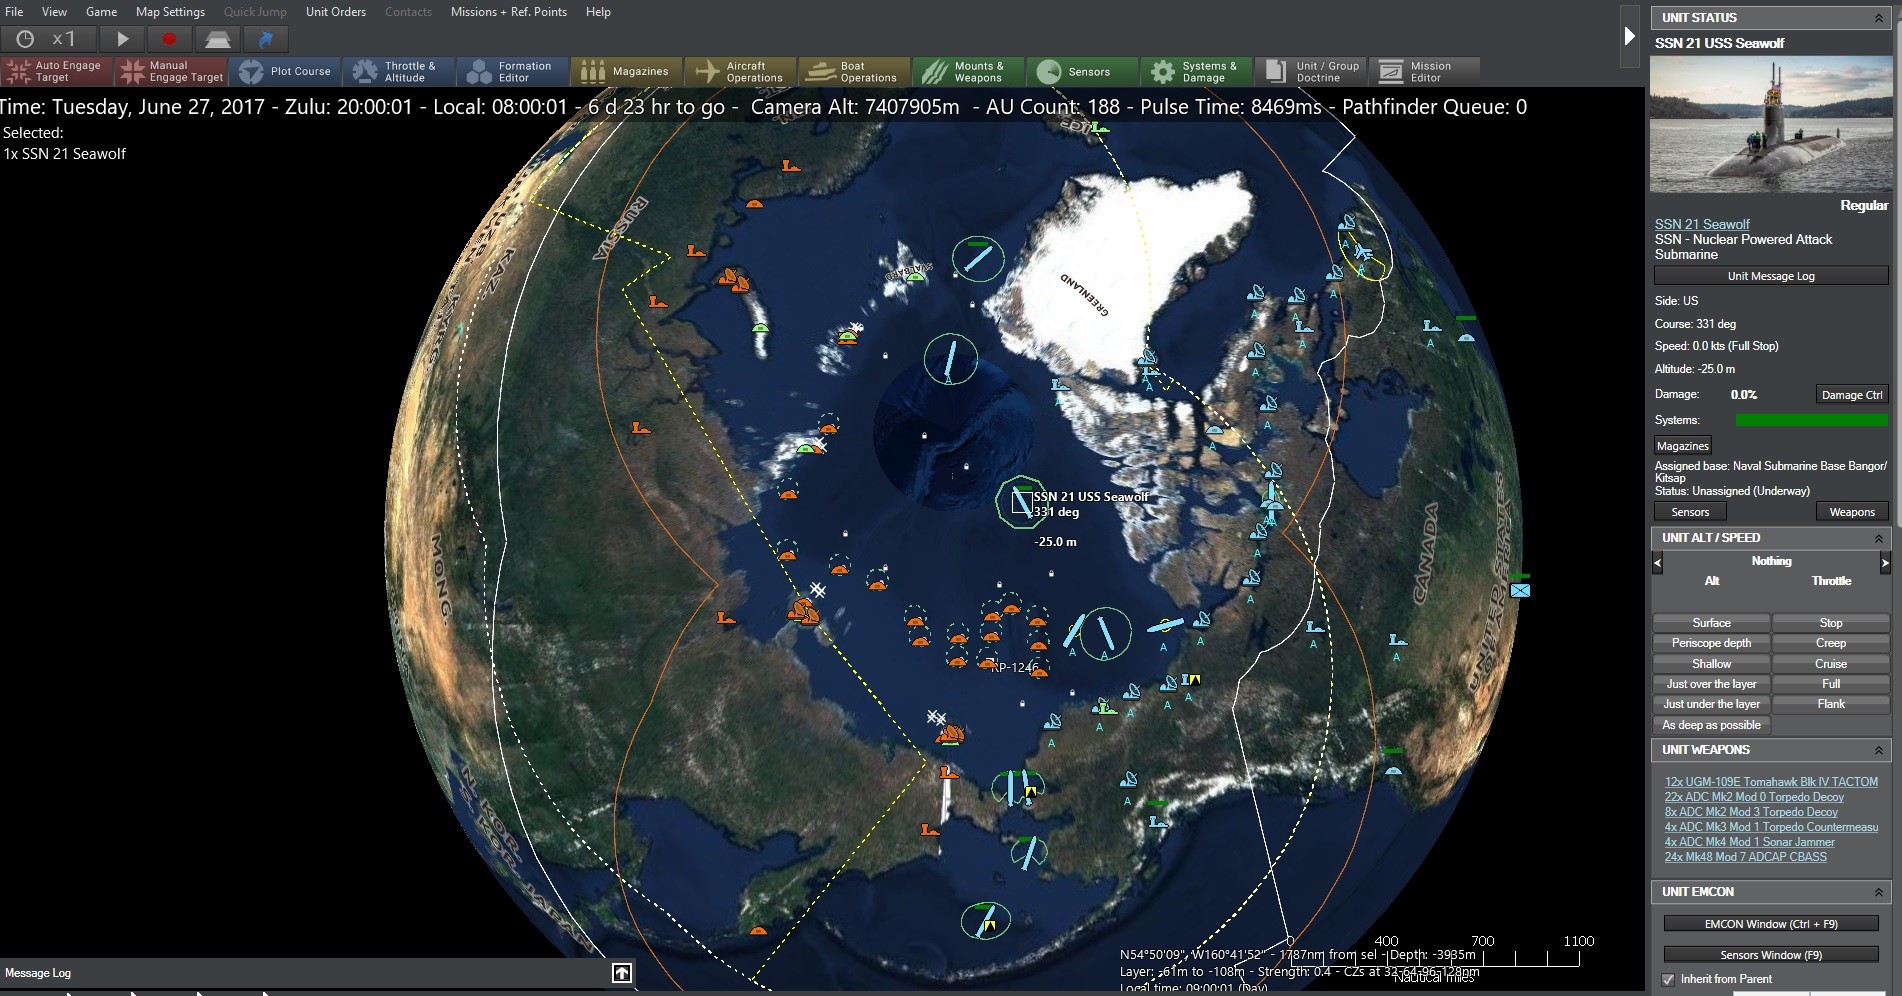Open the Magazines toolbar panel
Image resolution: width=1902 pixels, height=996 pixels.
[x=625, y=71]
